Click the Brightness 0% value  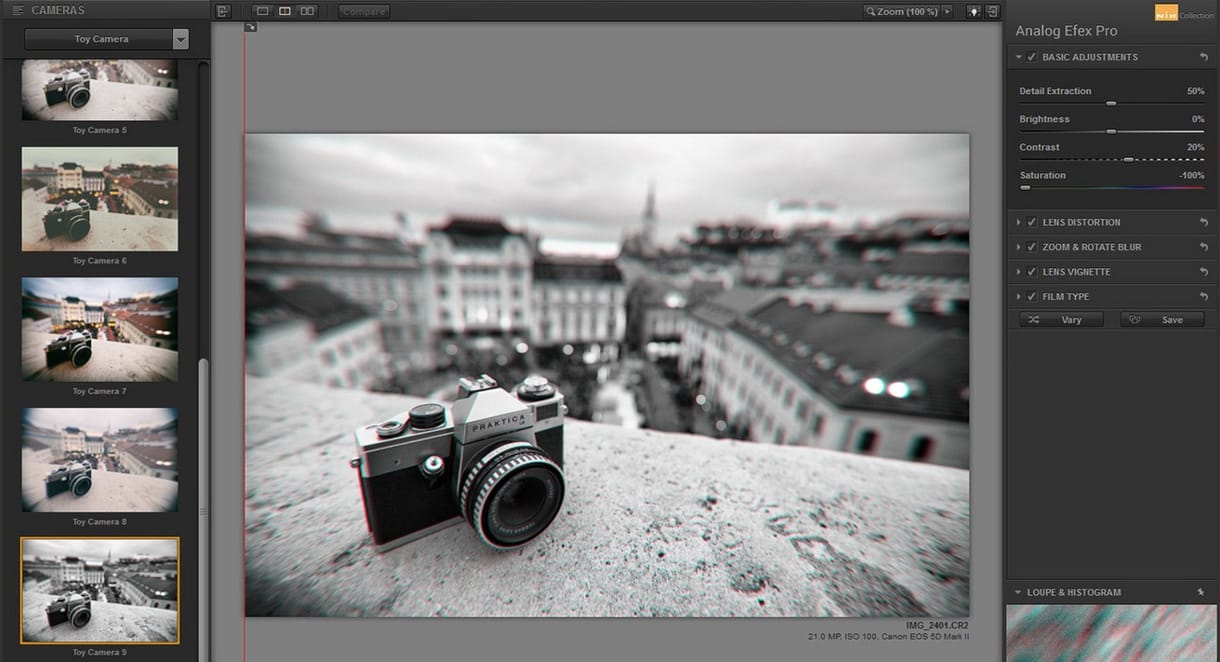pos(1198,119)
